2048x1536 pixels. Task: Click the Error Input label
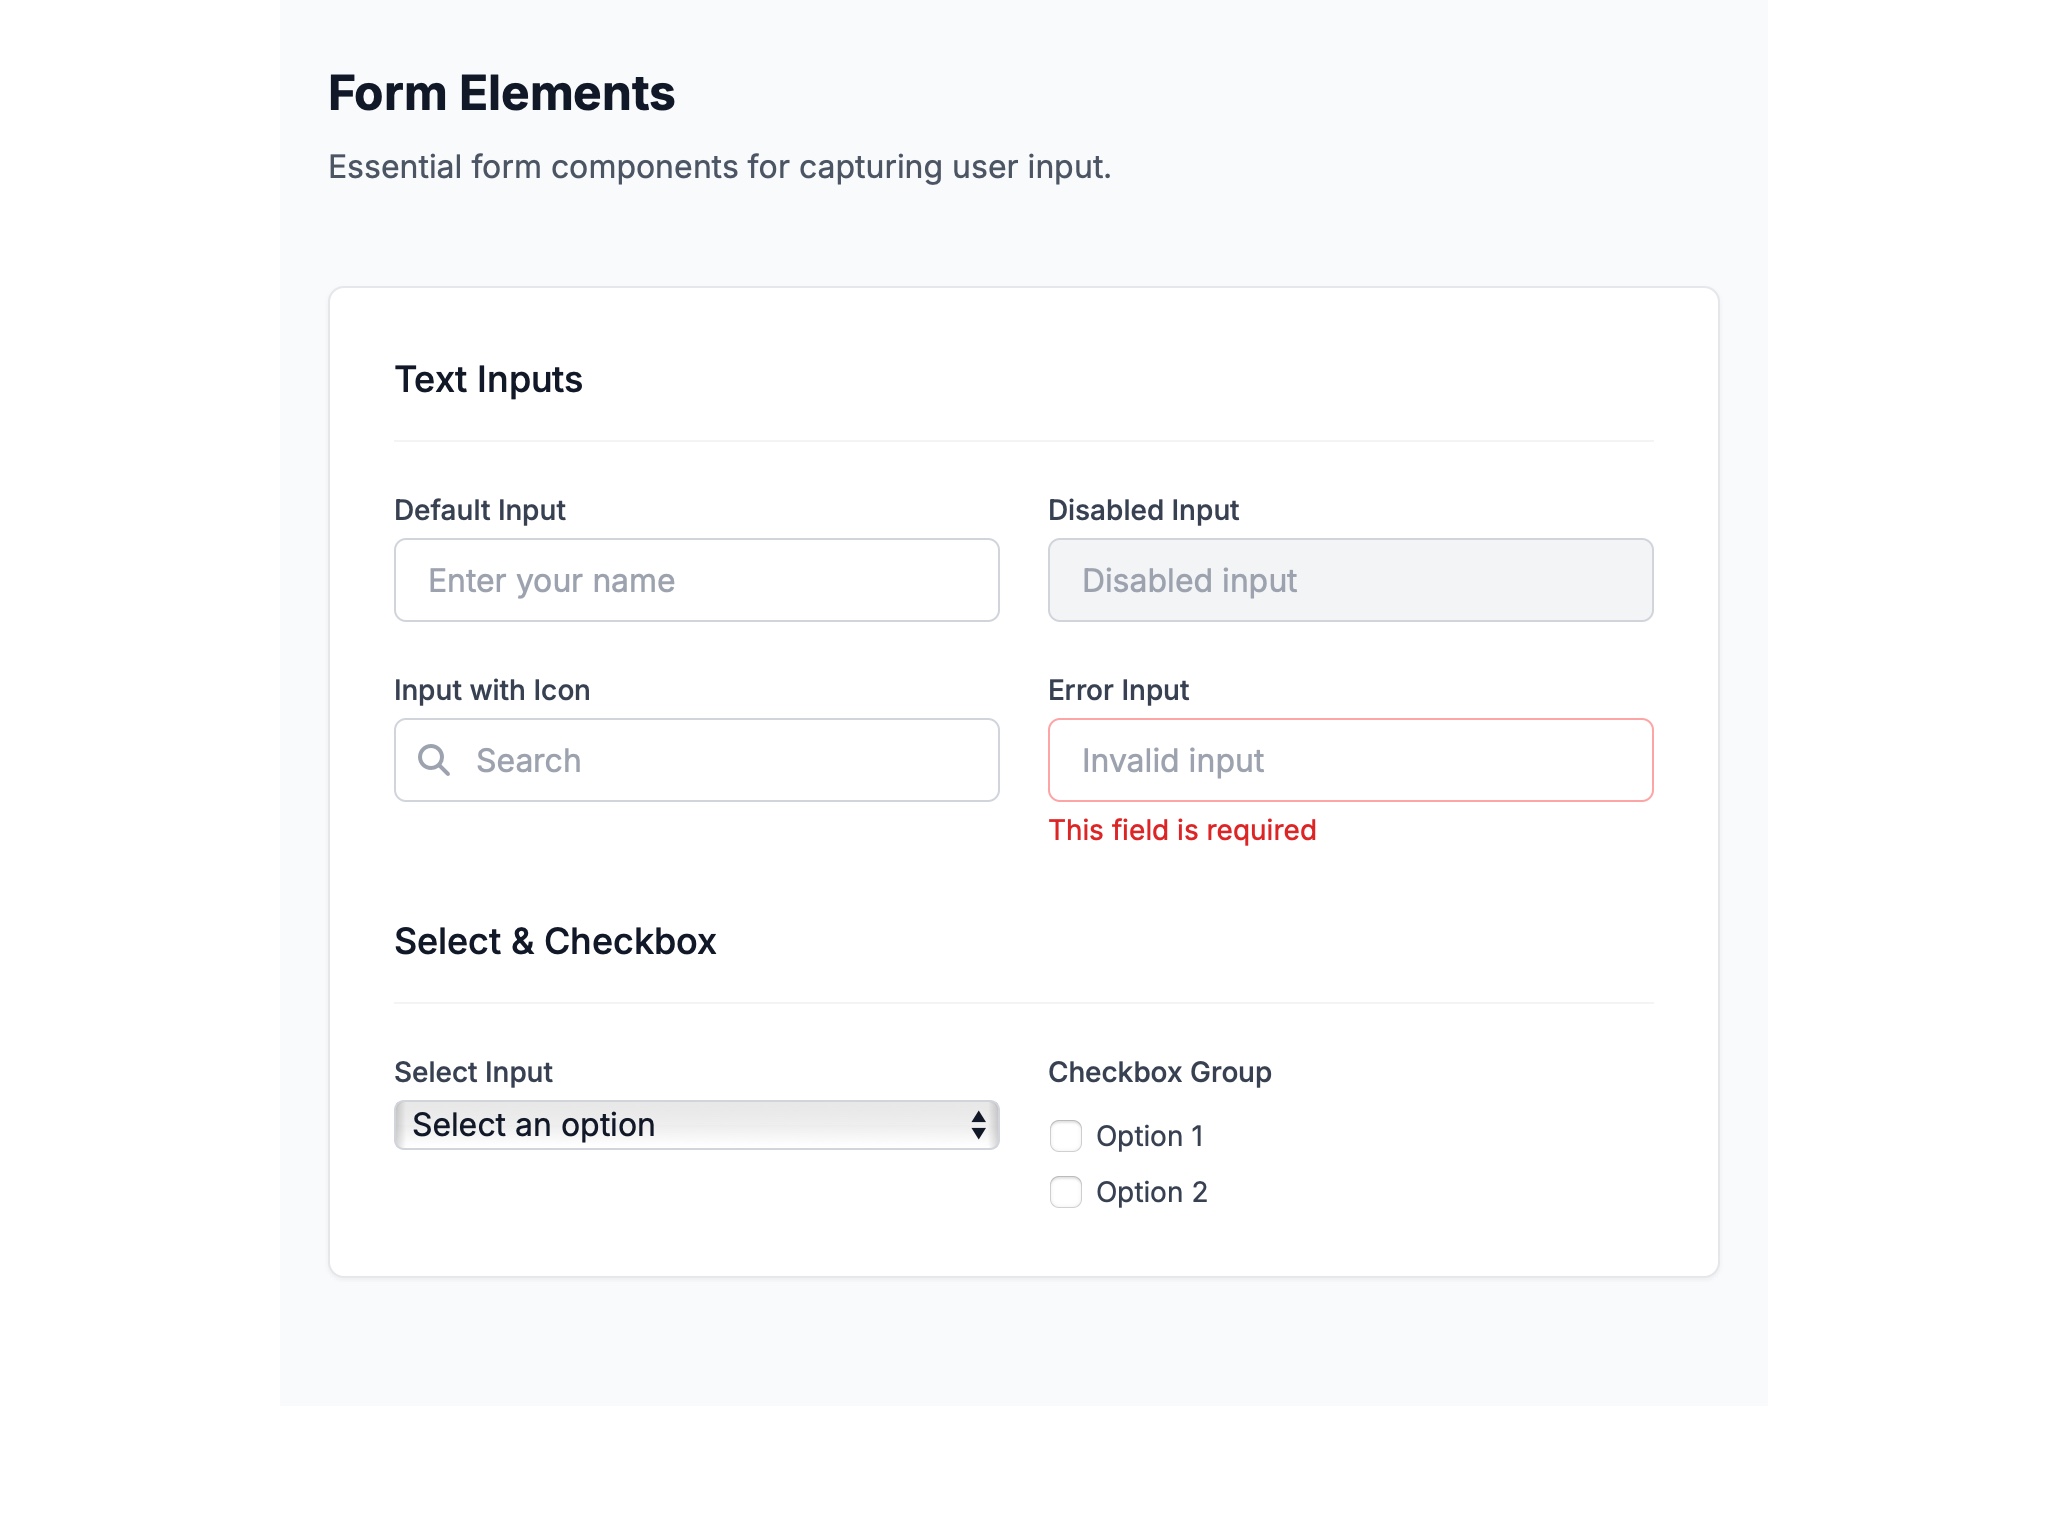(1117, 689)
